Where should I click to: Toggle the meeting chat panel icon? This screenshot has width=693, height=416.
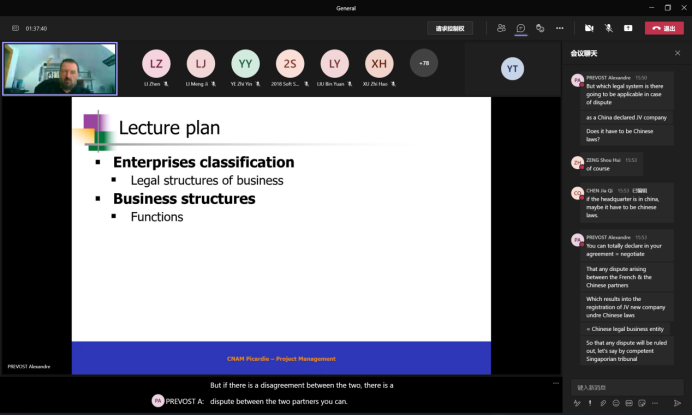521,28
